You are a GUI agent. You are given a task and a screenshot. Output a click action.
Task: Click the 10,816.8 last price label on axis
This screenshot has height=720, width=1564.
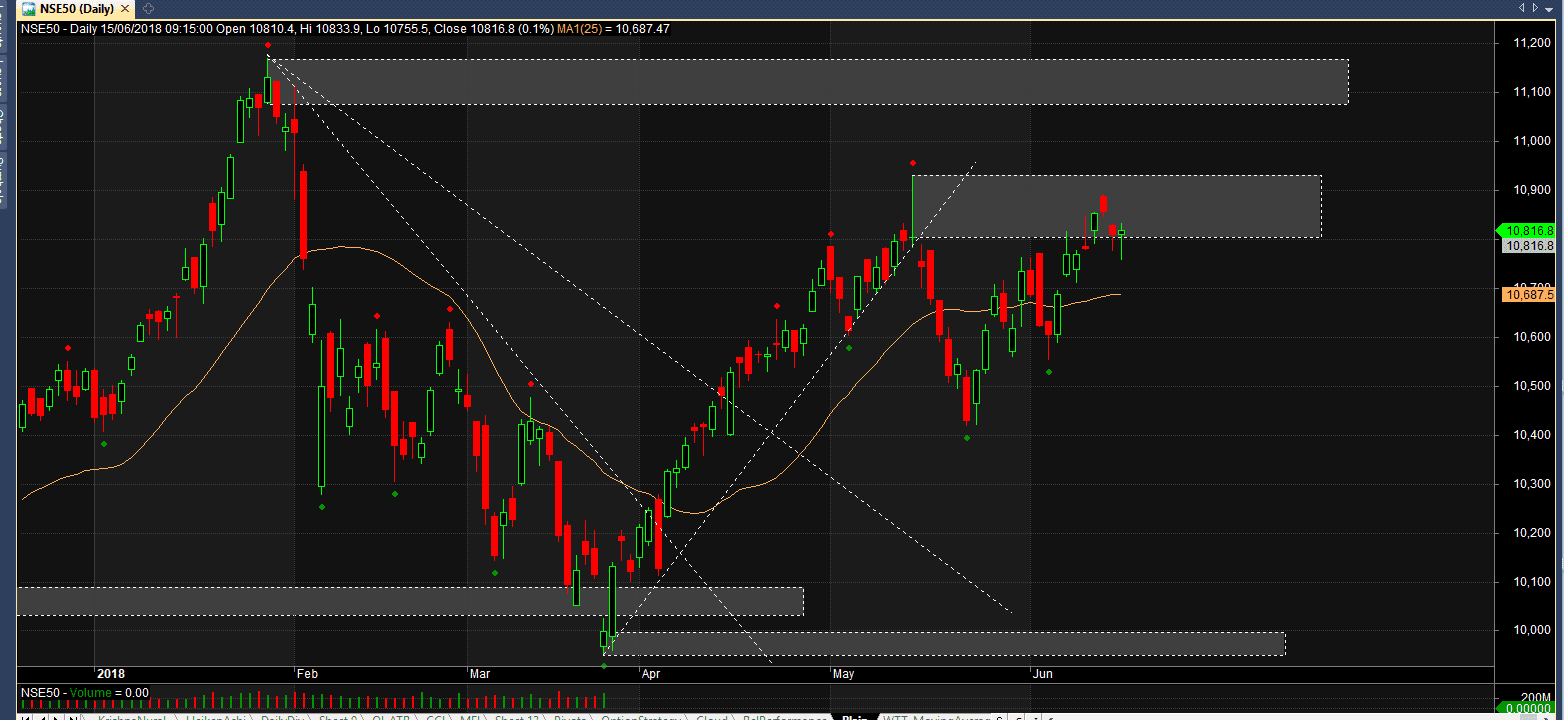coord(1528,231)
